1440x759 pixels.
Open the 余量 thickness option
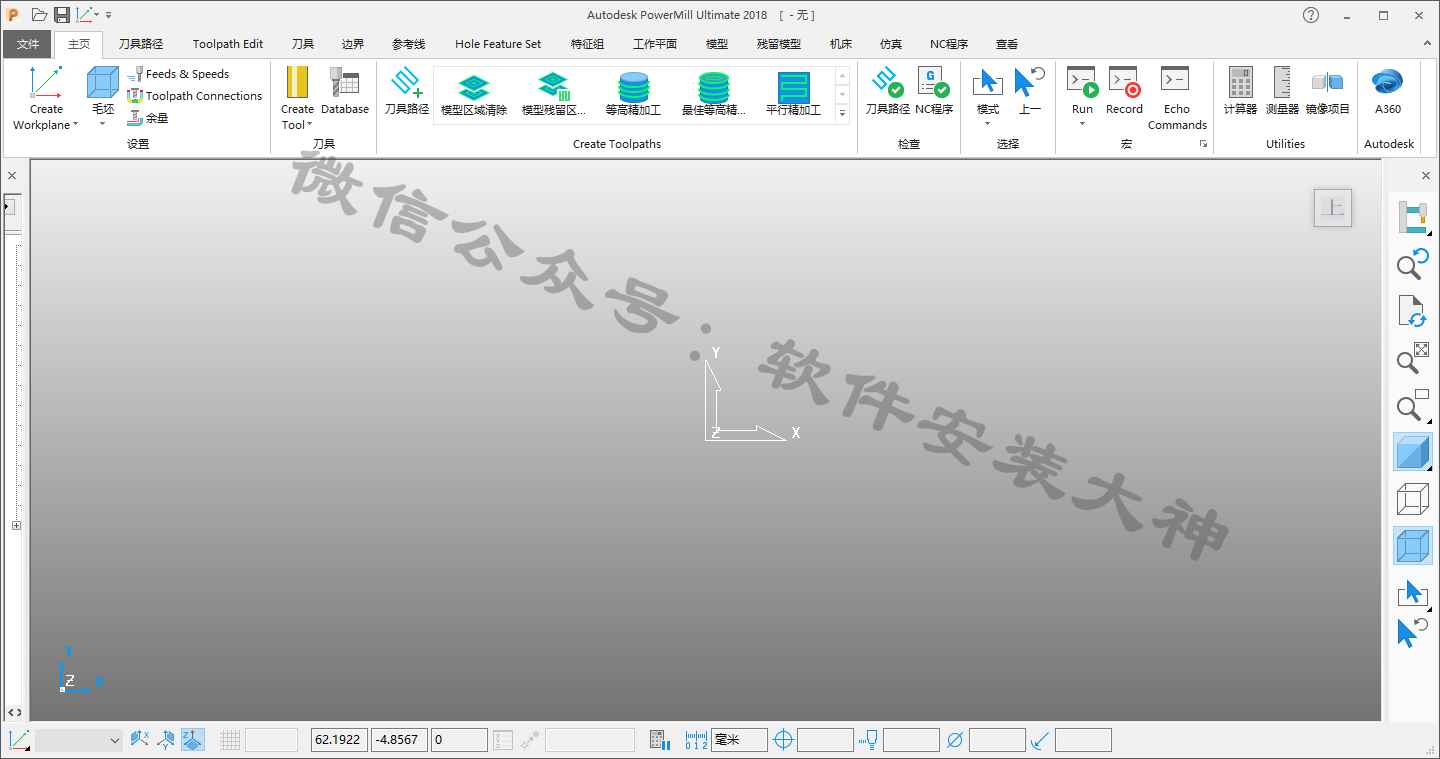point(148,118)
